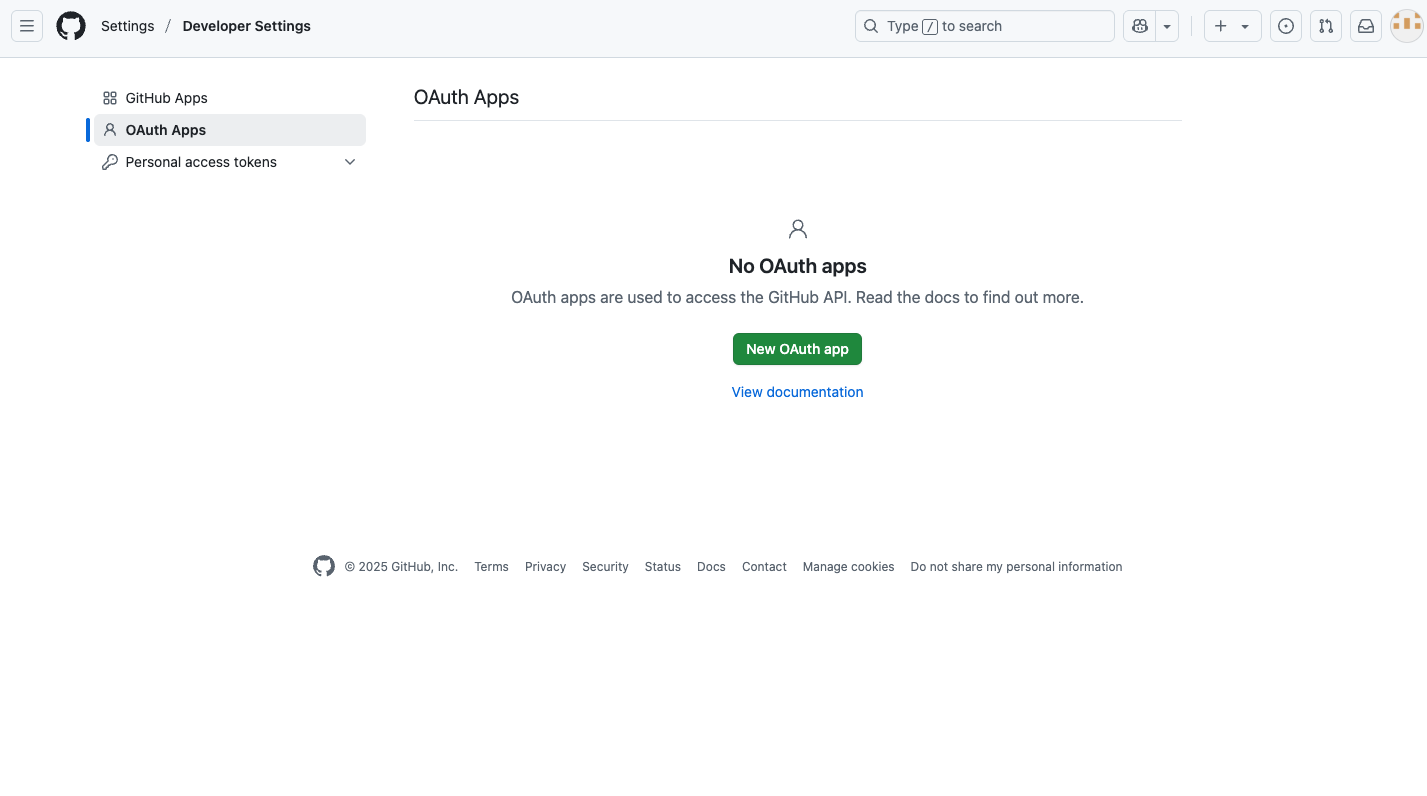Screen dimensions: 1427x796
Task: Click the footer GitHub logo
Action: coord(324,566)
